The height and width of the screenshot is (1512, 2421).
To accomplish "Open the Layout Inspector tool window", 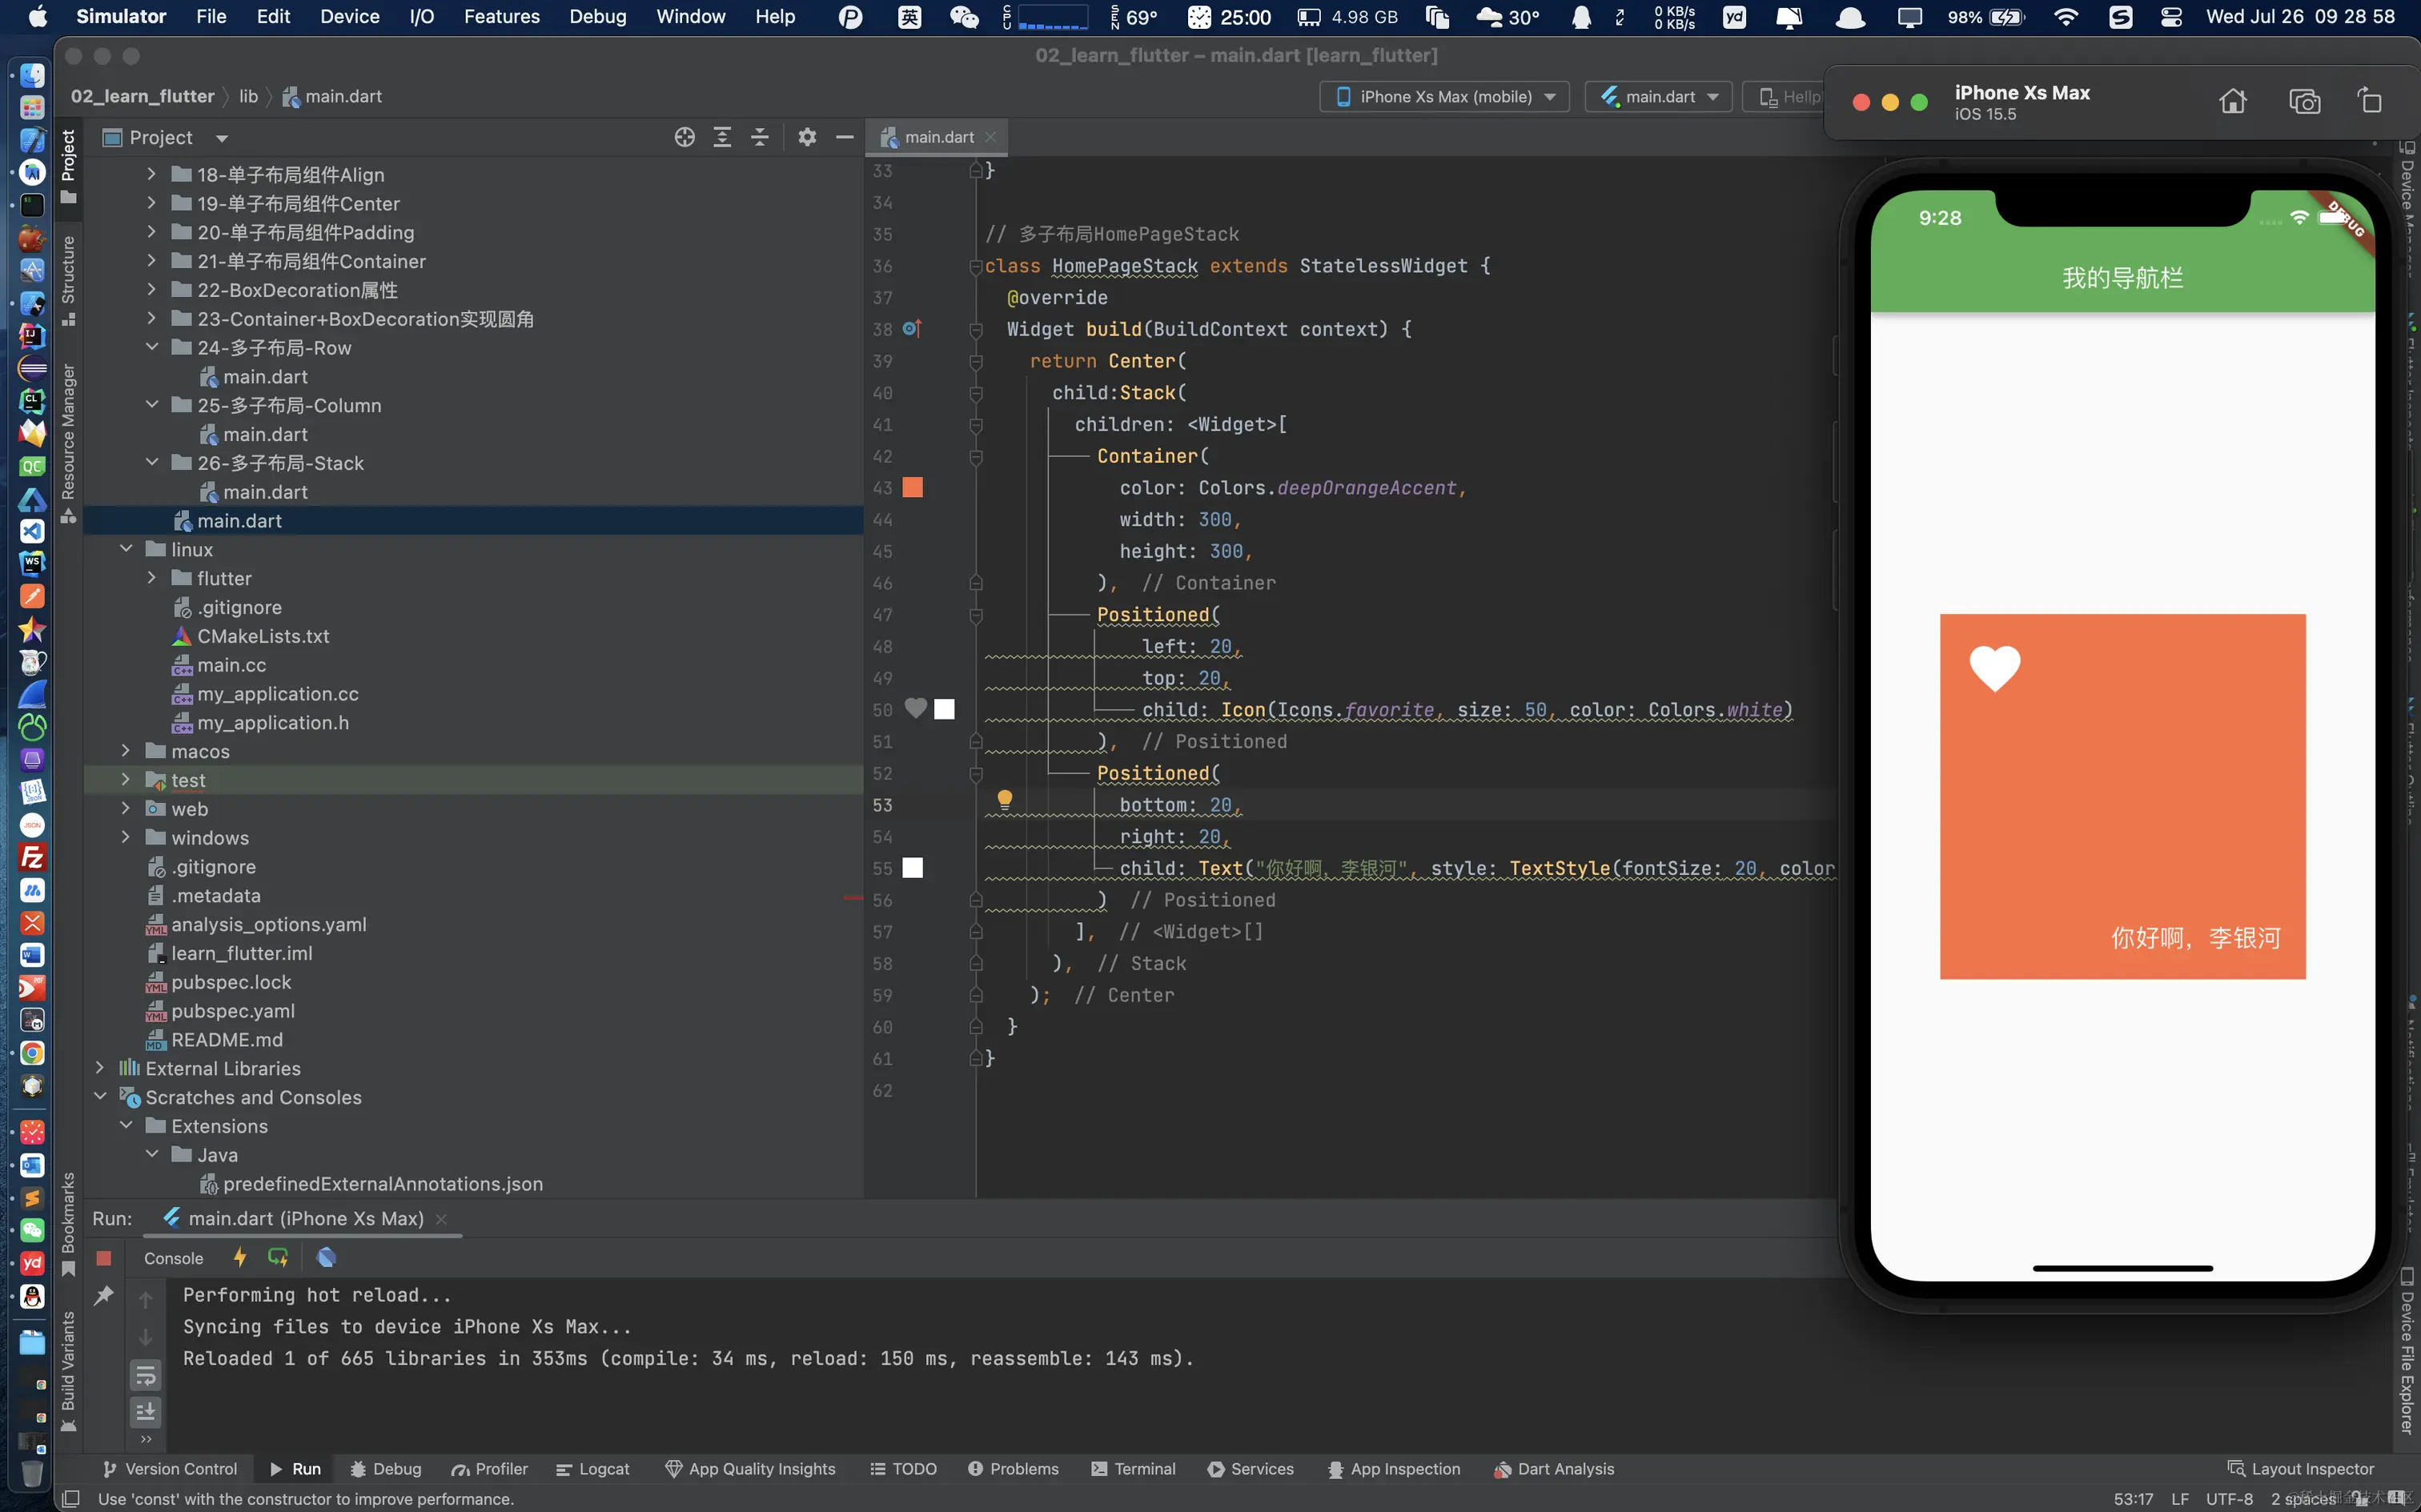I will tap(2301, 1469).
